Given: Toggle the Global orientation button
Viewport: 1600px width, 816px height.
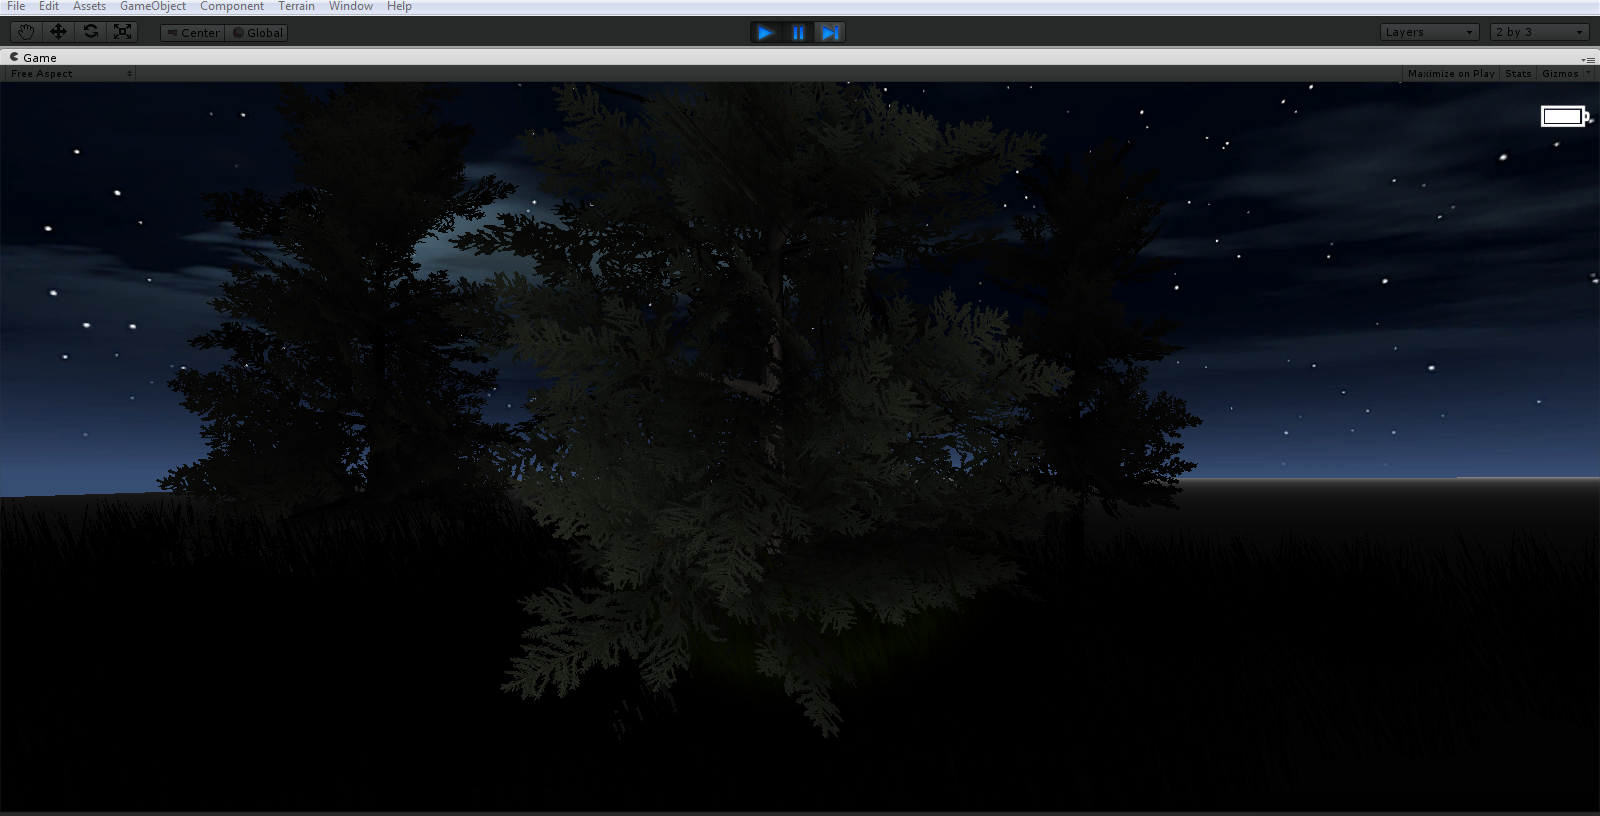Looking at the screenshot, I should [257, 33].
